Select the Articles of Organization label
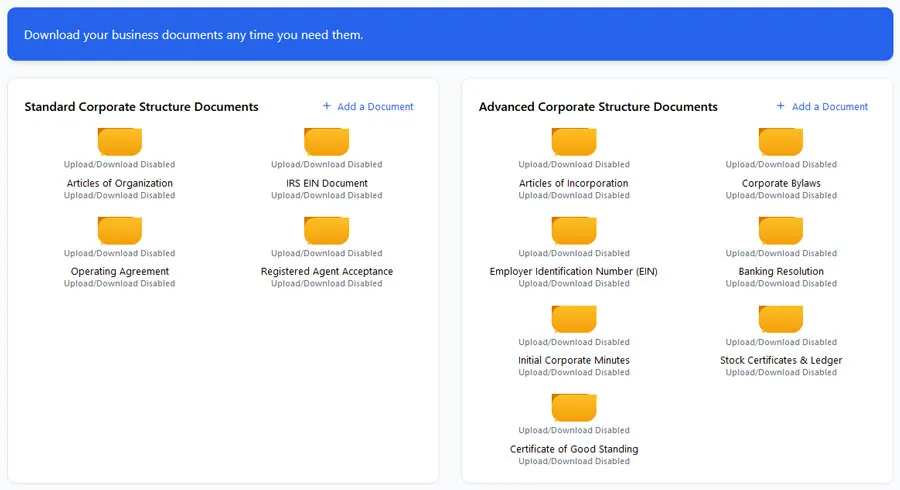The height and width of the screenshot is (490, 900). click(x=119, y=183)
